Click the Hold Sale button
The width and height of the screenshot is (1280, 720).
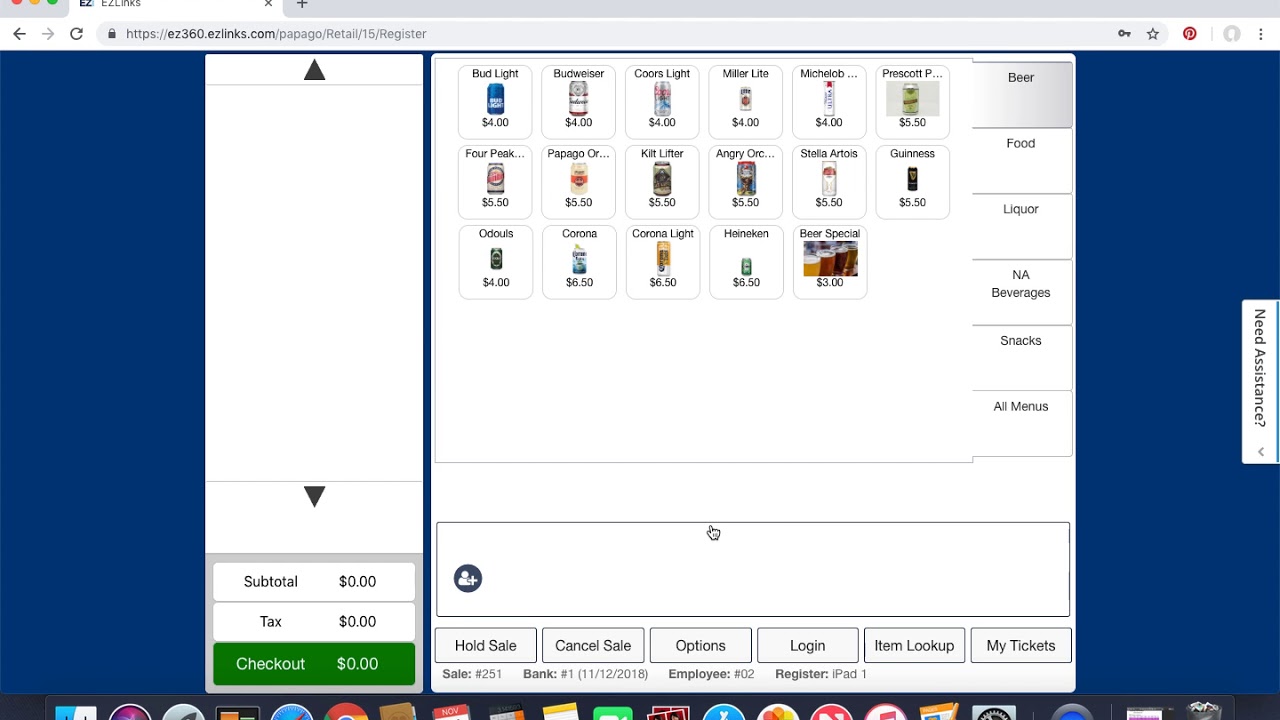(x=486, y=646)
